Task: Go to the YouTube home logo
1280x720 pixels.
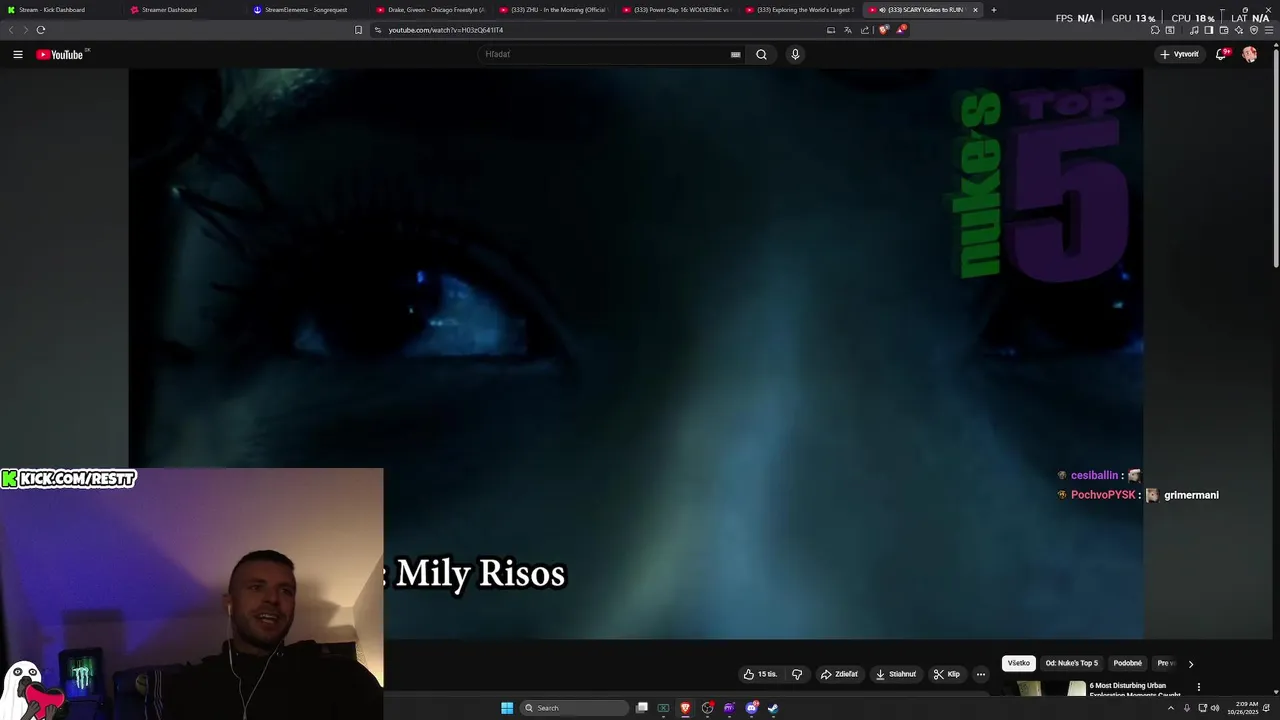Action: pos(62,55)
